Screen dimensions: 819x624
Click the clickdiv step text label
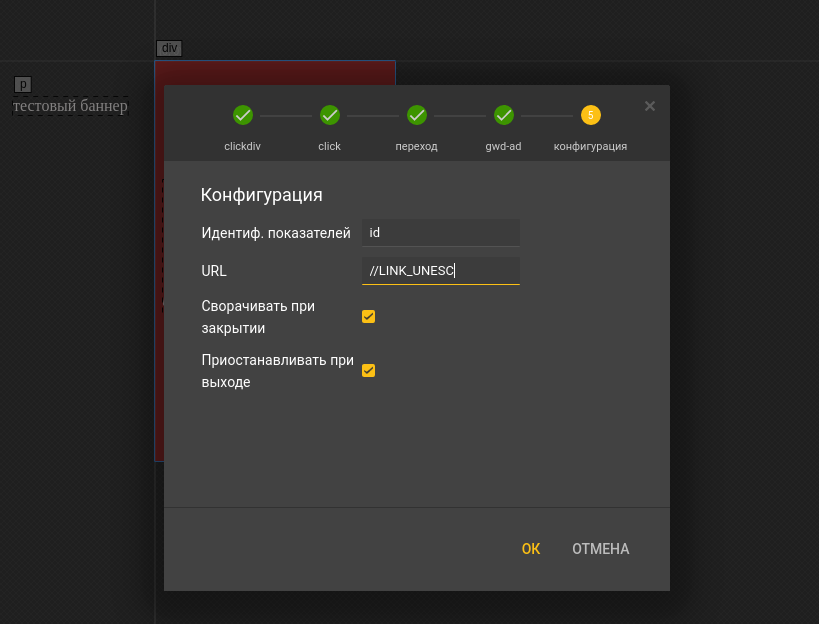tap(243, 146)
